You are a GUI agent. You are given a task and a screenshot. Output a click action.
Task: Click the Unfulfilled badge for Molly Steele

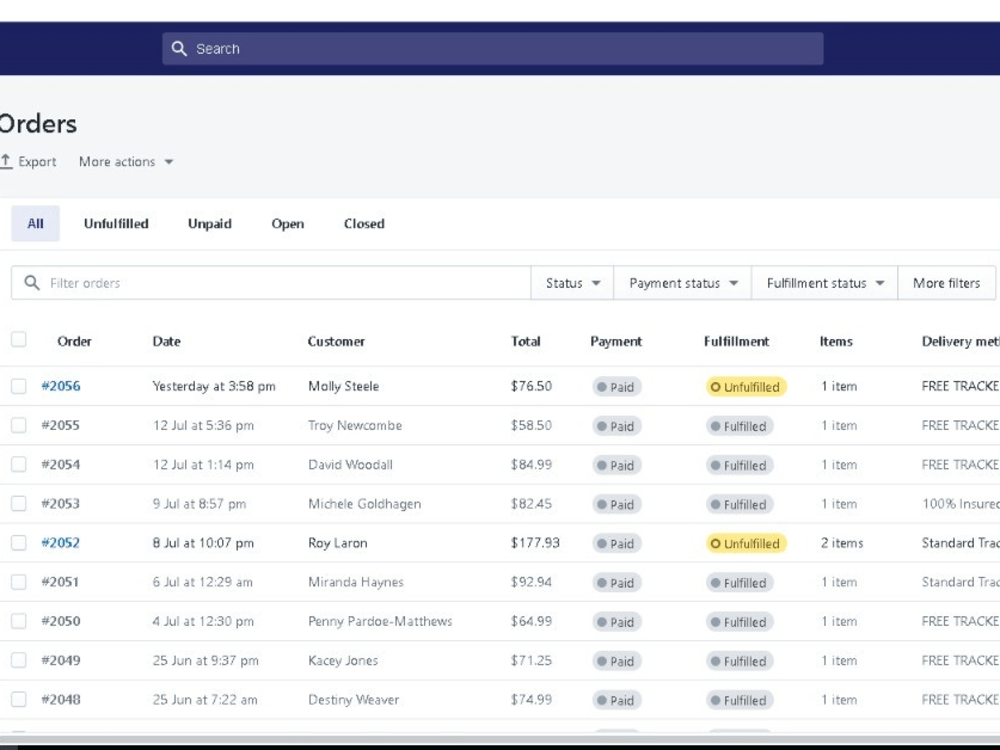pyautogui.click(x=746, y=386)
